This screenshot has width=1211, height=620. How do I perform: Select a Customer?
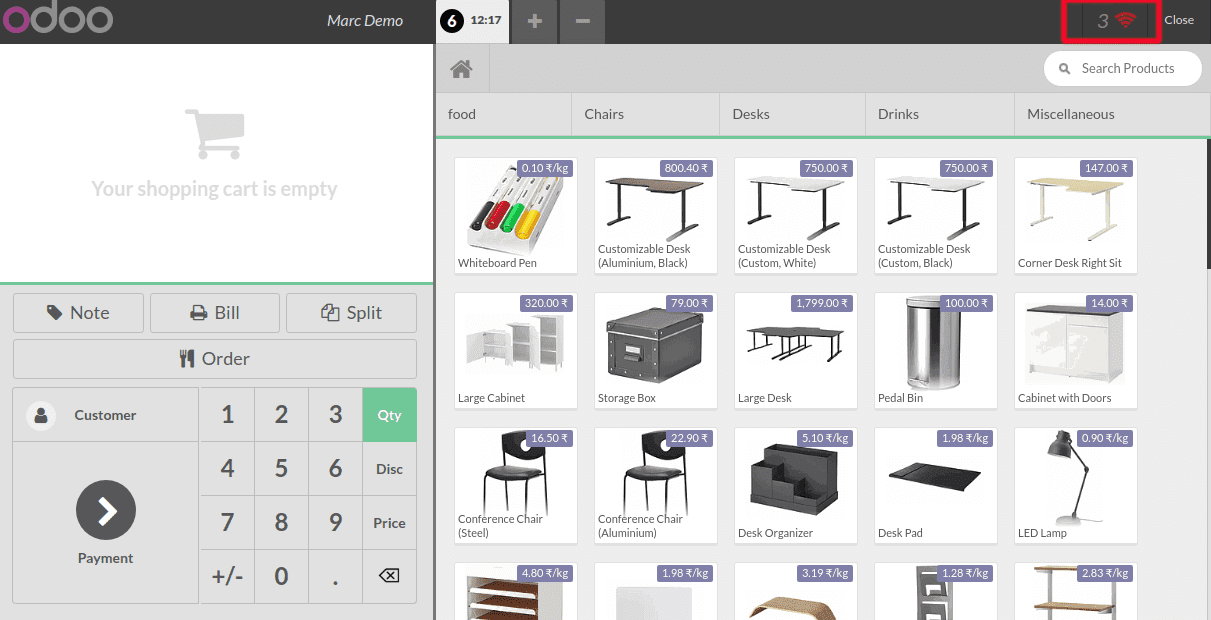[x=105, y=415]
